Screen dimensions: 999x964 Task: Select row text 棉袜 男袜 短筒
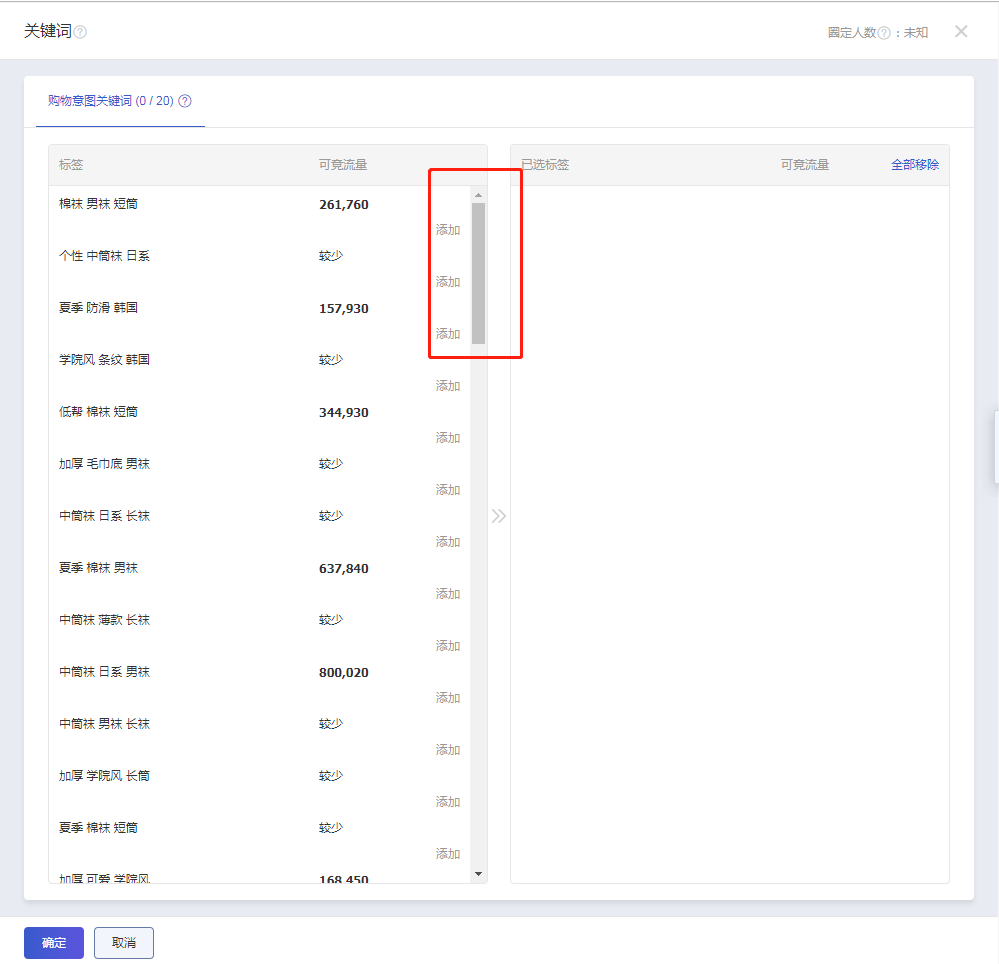(x=98, y=204)
